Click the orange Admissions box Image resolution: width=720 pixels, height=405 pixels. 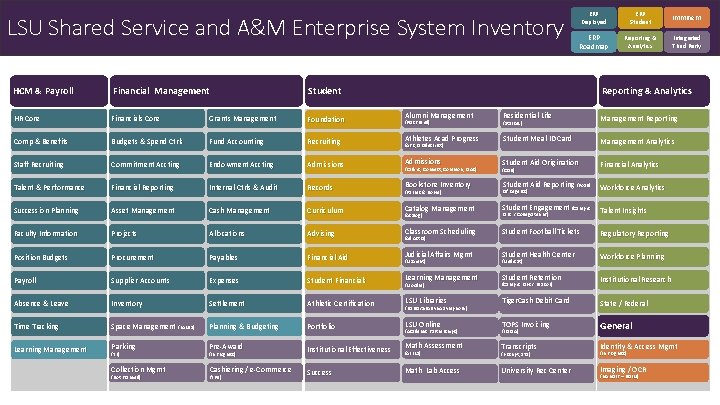click(450, 164)
